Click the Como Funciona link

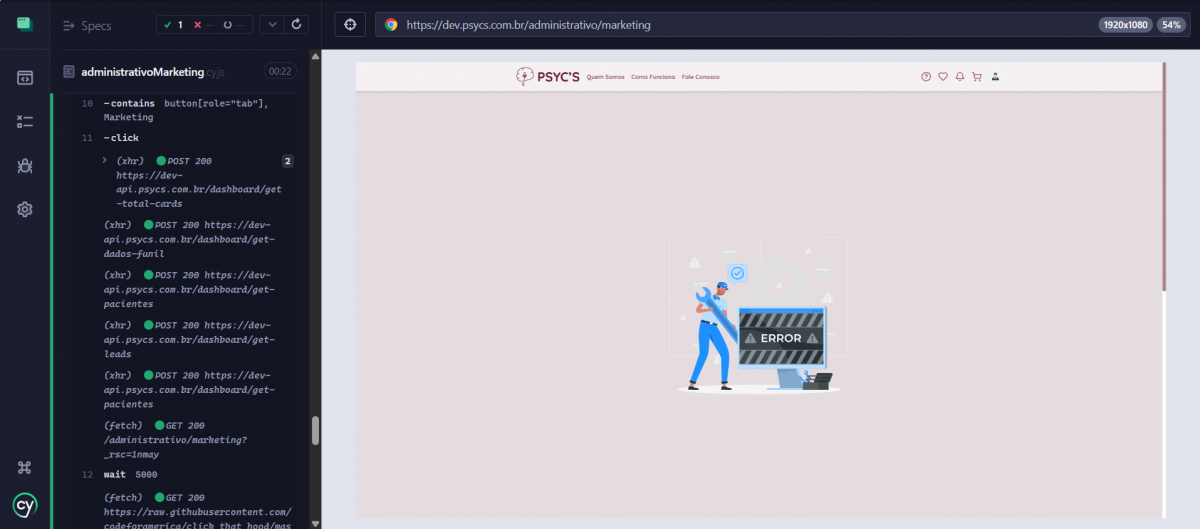coord(653,77)
